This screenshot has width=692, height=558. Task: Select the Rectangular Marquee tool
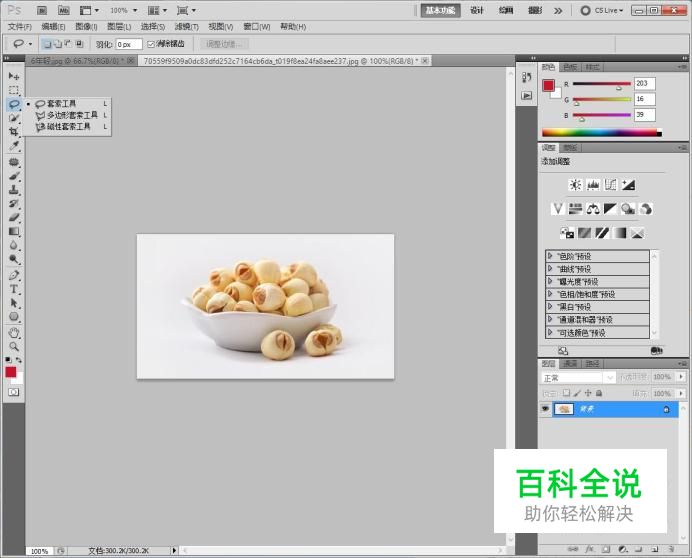click(x=14, y=90)
